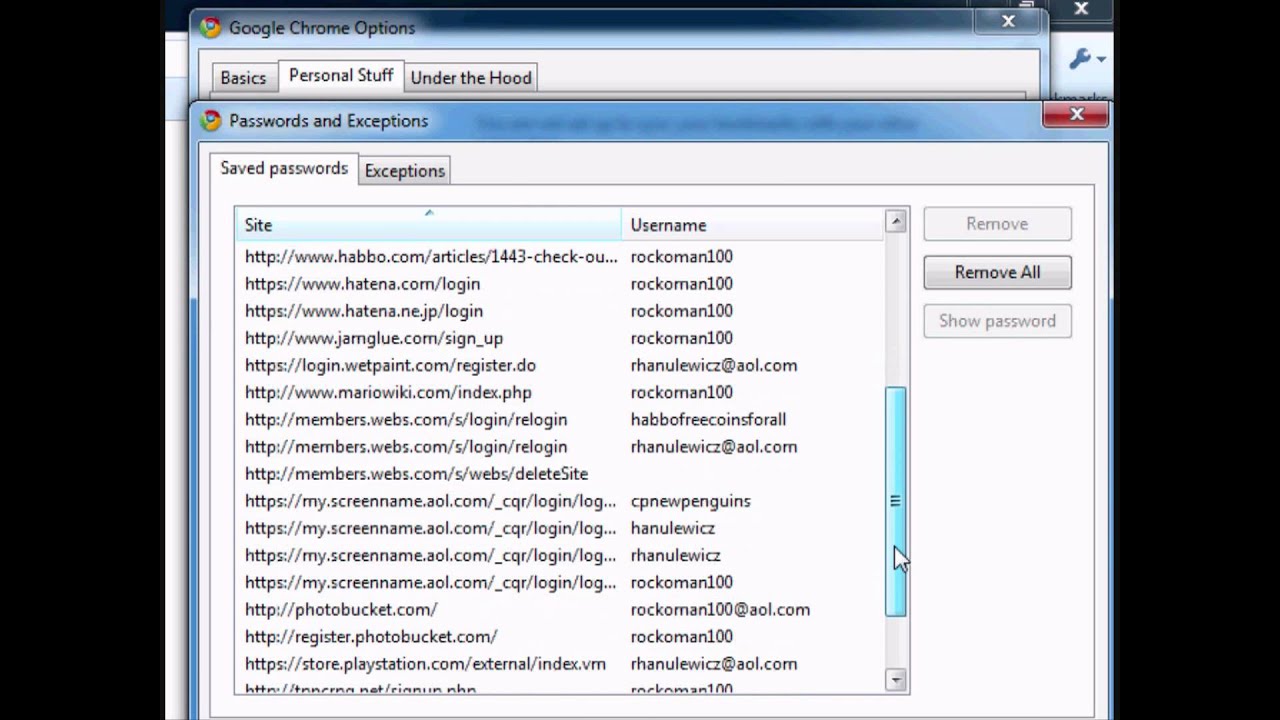Image resolution: width=1280 pixels, height=720 pixels.
Task: Select the hatena.com/login entry
Action: click(x=560, y=284)
